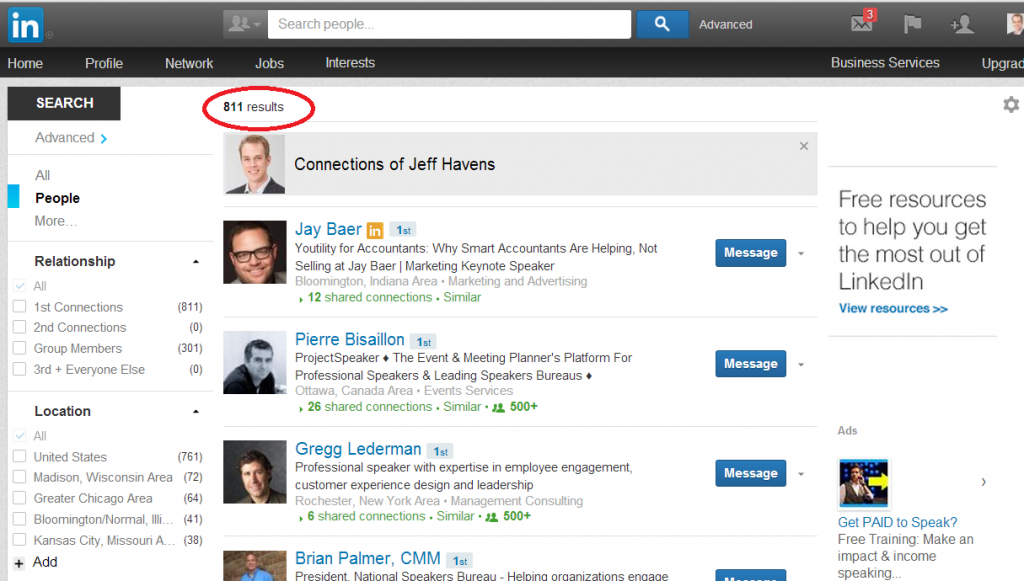Go to the Jobs menu
This screenshot has height=581, width=1024.
pos(269,63)
